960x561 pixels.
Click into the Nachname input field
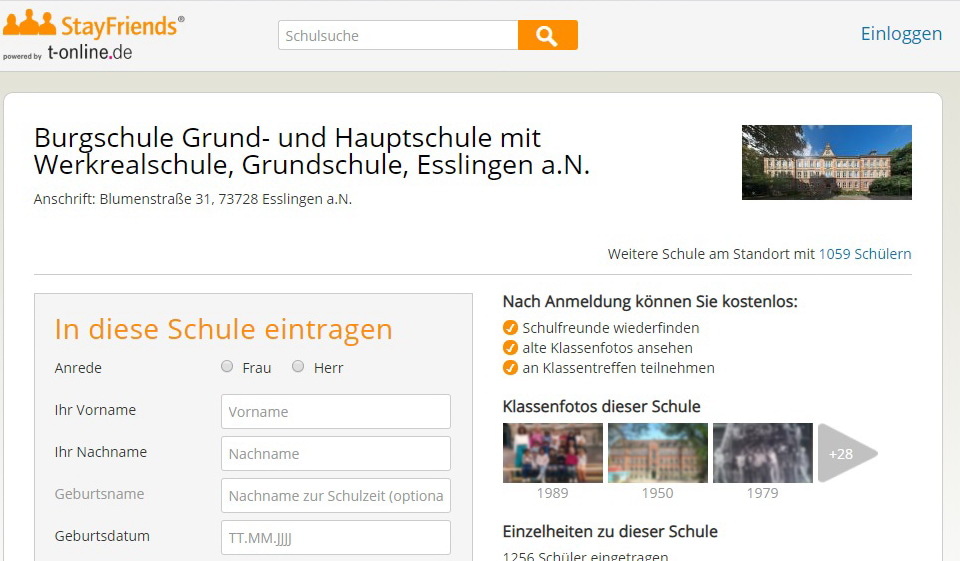click(x=335, y=453)
